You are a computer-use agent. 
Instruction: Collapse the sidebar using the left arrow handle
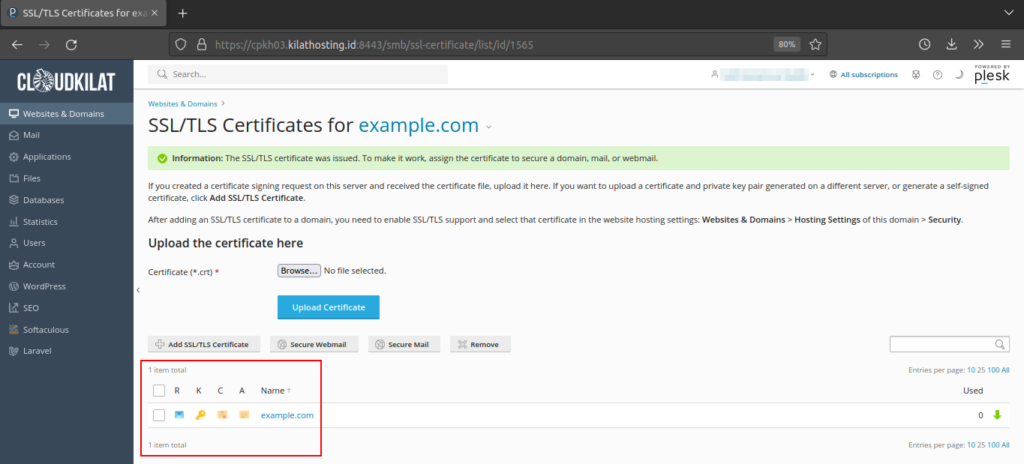[138, 290]
